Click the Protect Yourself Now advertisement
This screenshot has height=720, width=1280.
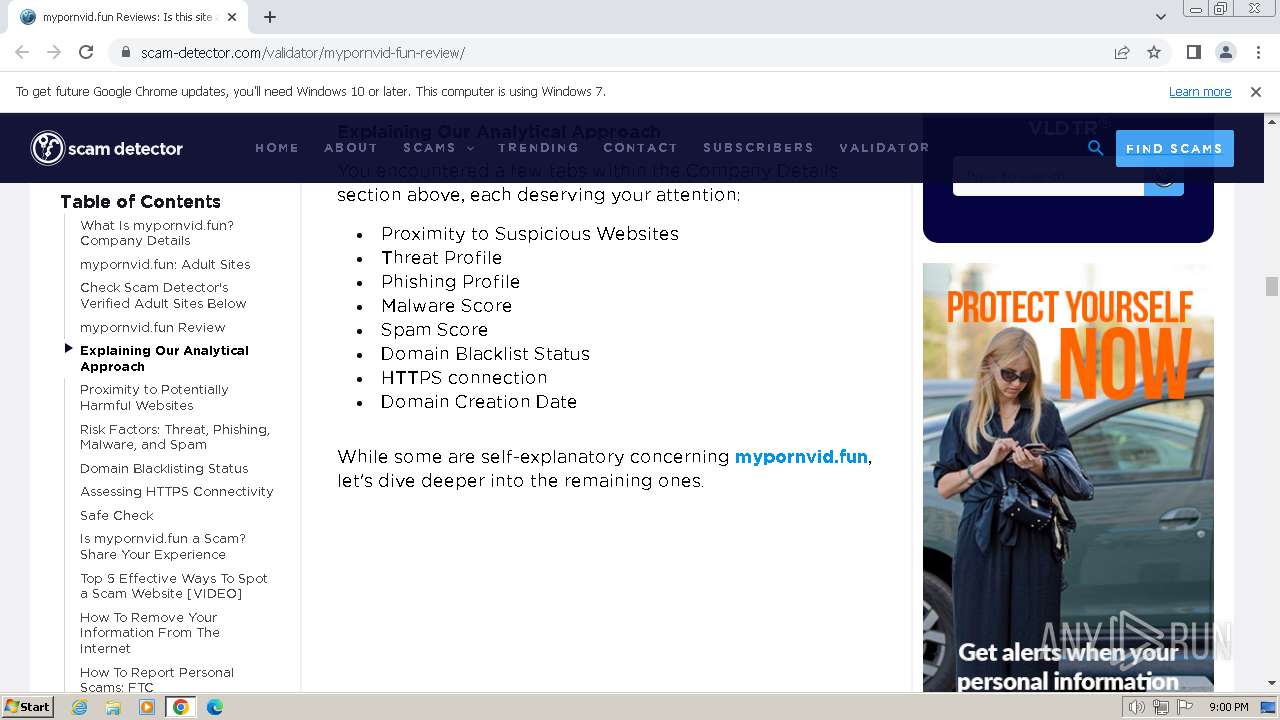pos(1068,477)
